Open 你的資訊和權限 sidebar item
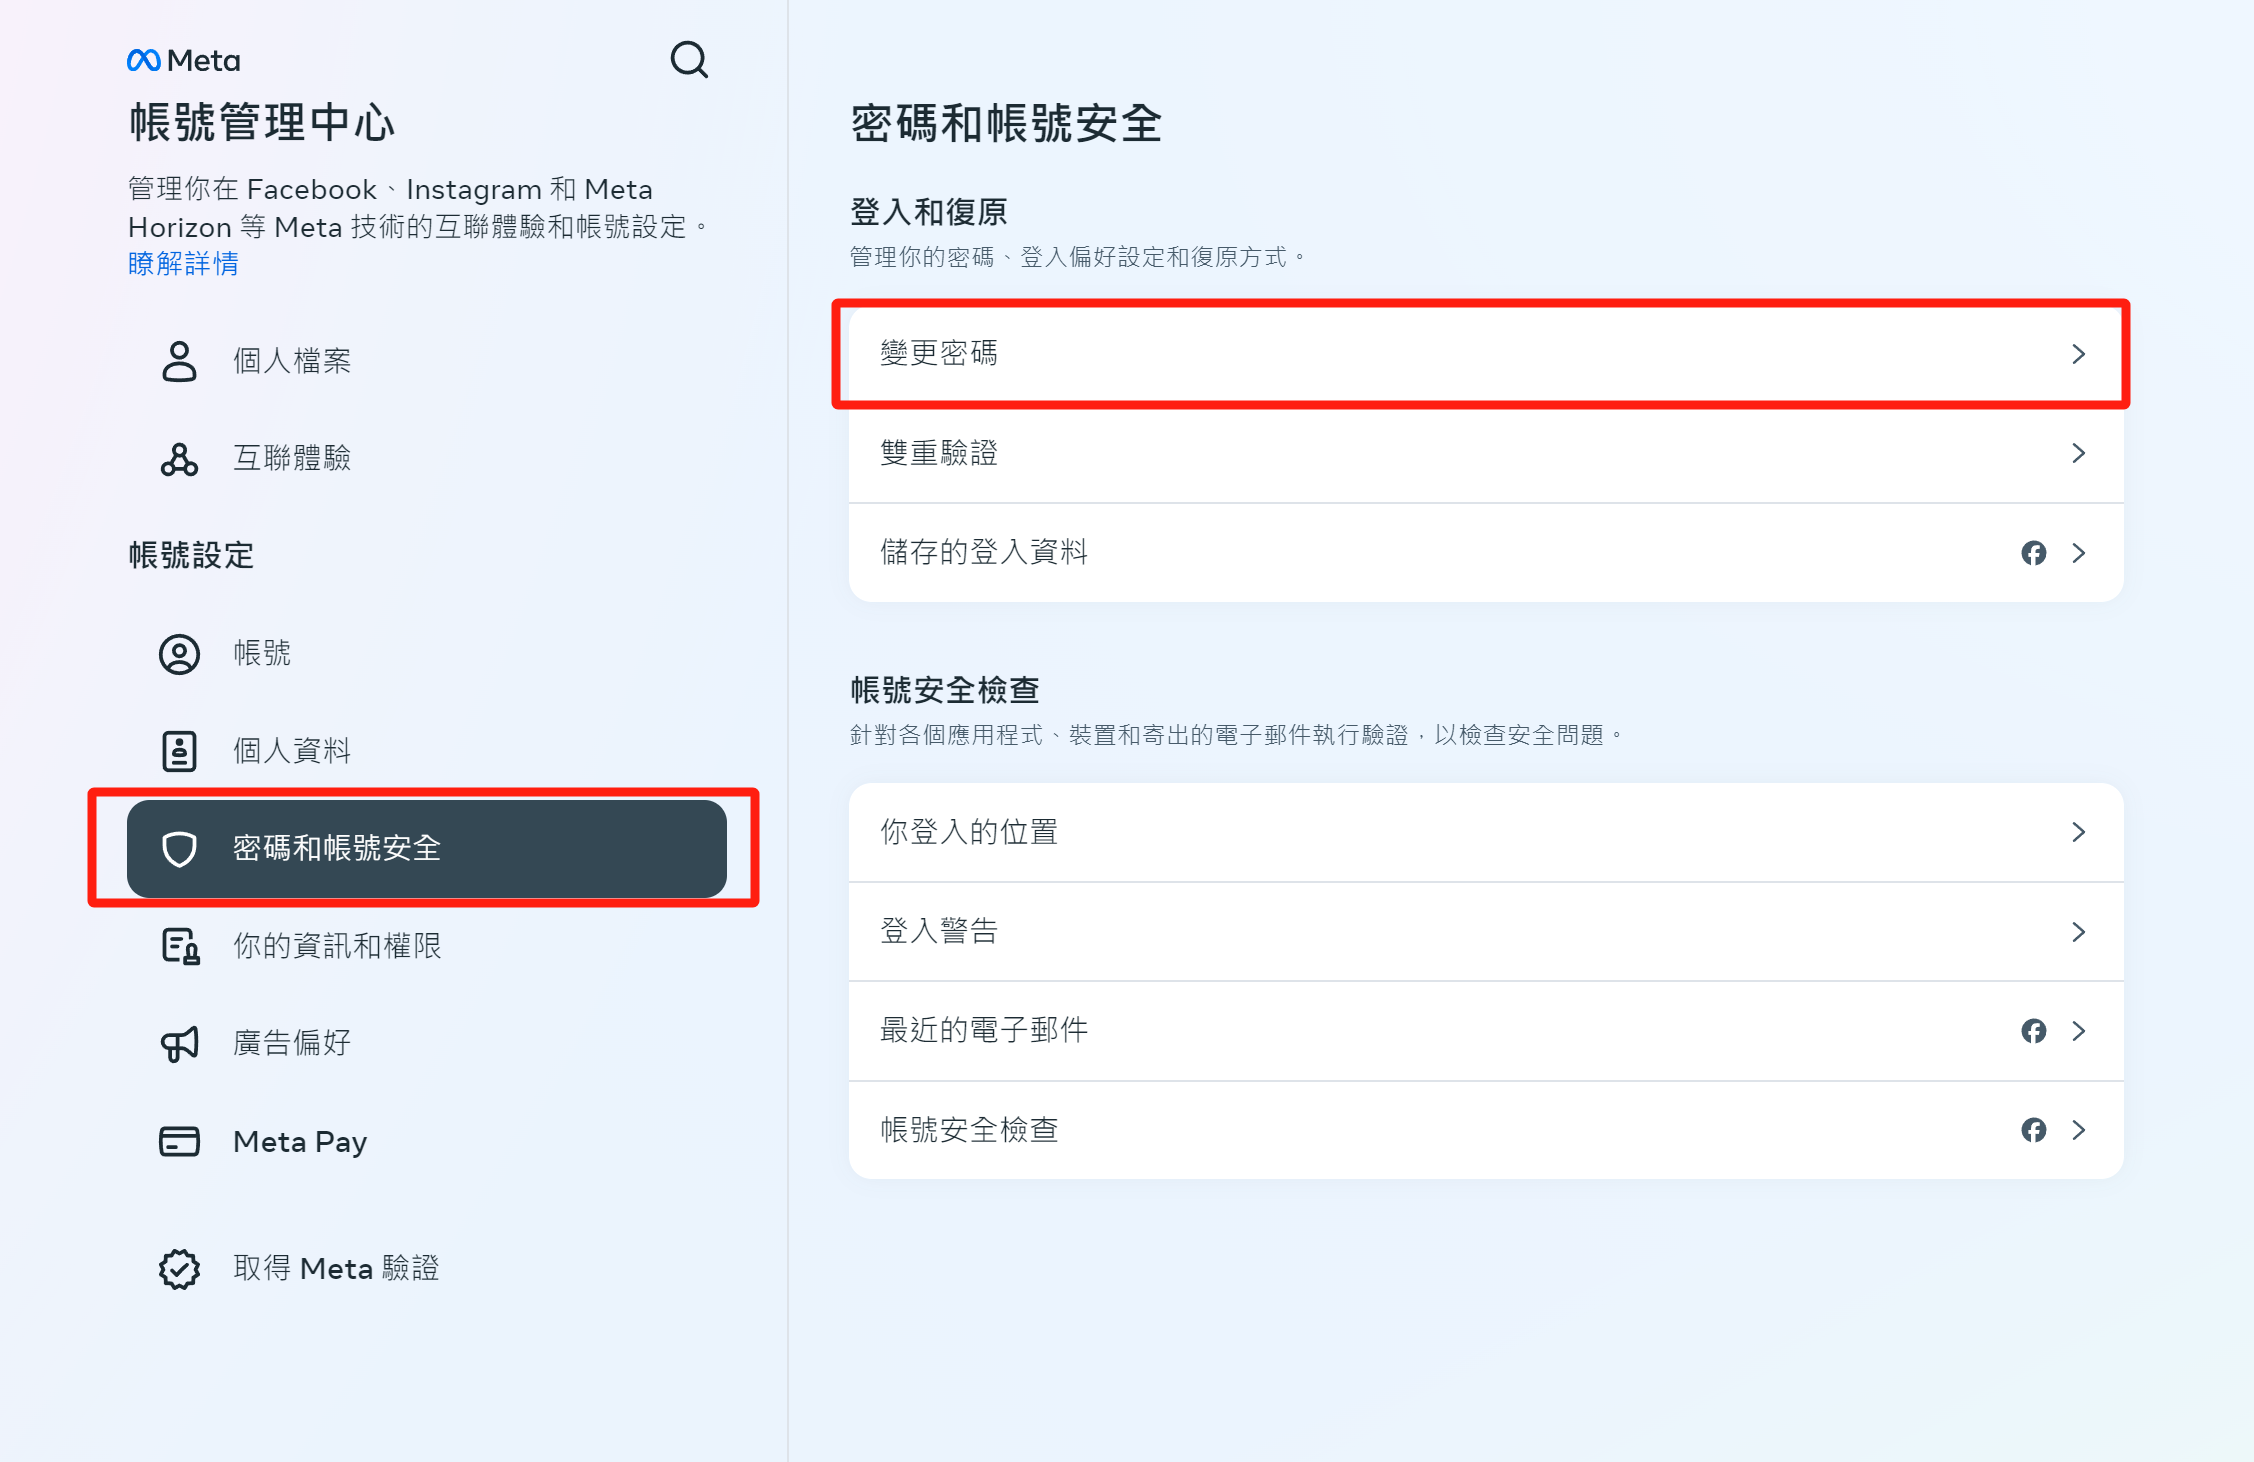 (x=337, y=946)
